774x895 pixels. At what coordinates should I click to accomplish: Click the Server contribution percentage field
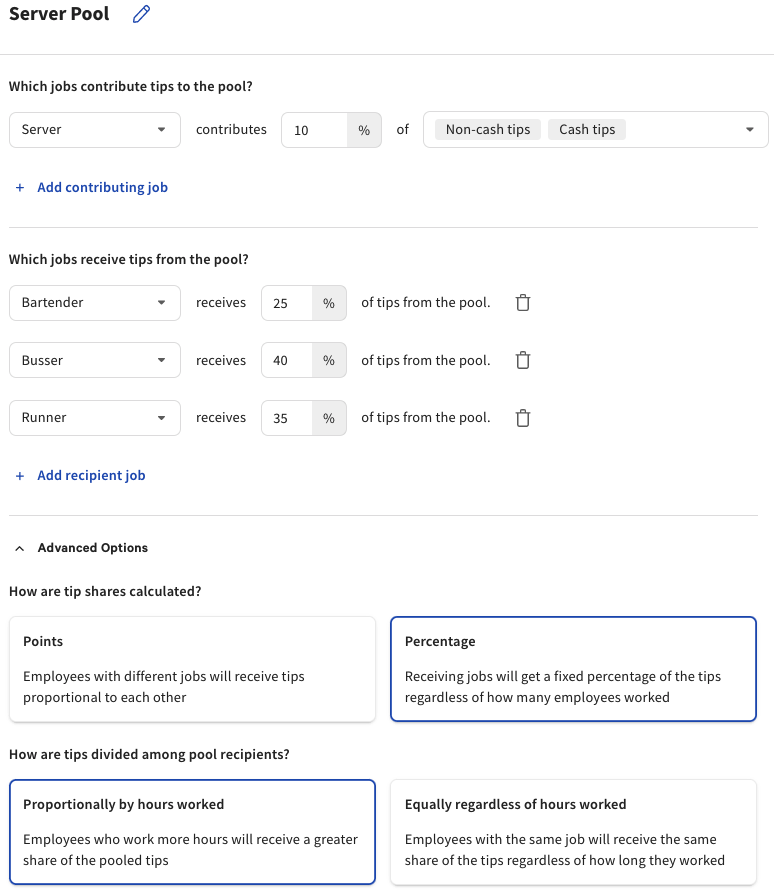coord(315,129)
